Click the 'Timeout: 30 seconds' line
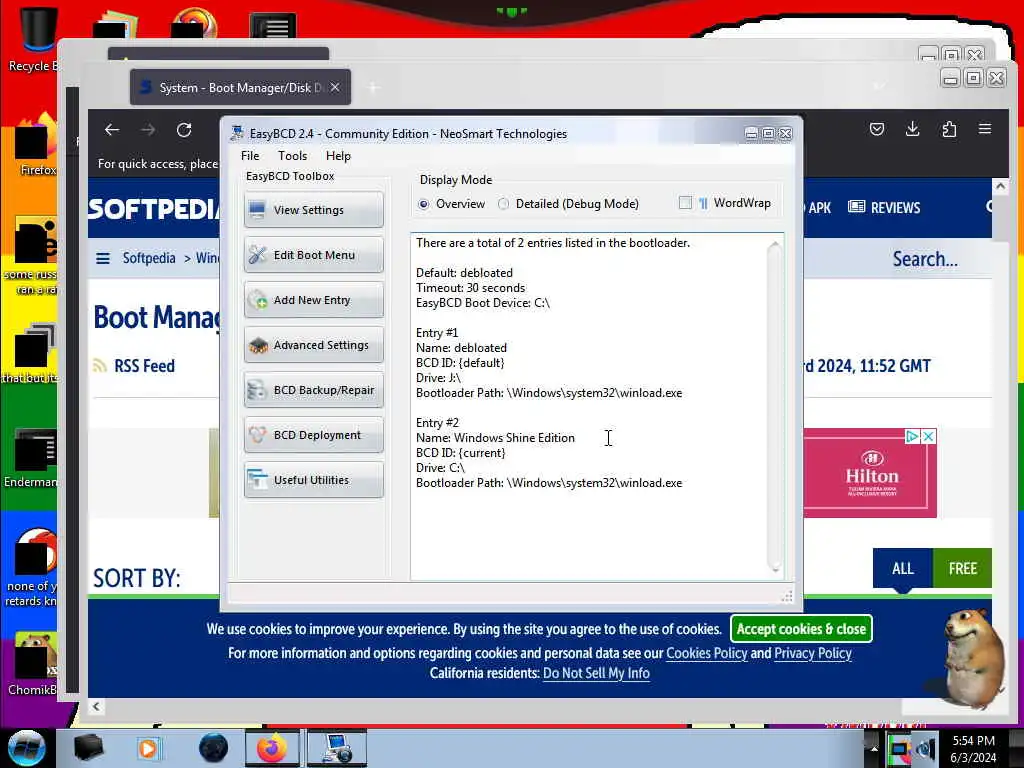Screen dimensions: 1024x768 pyautogui.click(x=470, y=287)
